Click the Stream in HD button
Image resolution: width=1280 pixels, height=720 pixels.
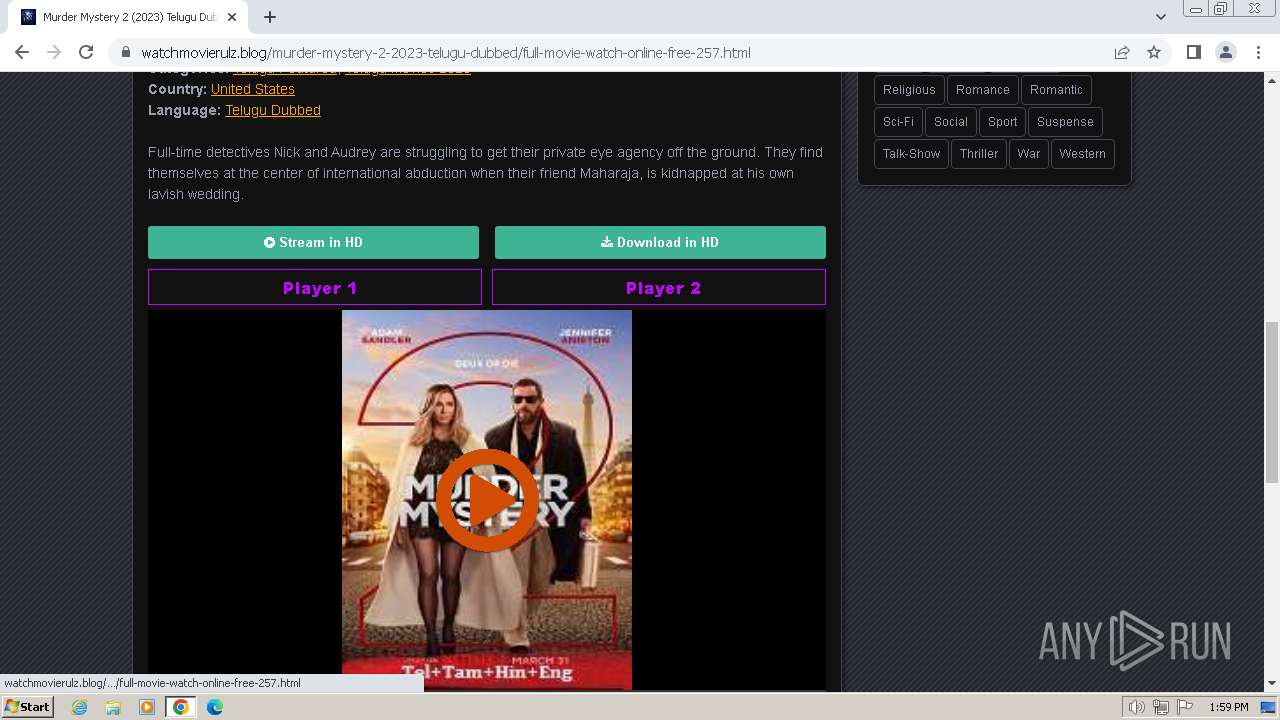[x=313, y=242]
